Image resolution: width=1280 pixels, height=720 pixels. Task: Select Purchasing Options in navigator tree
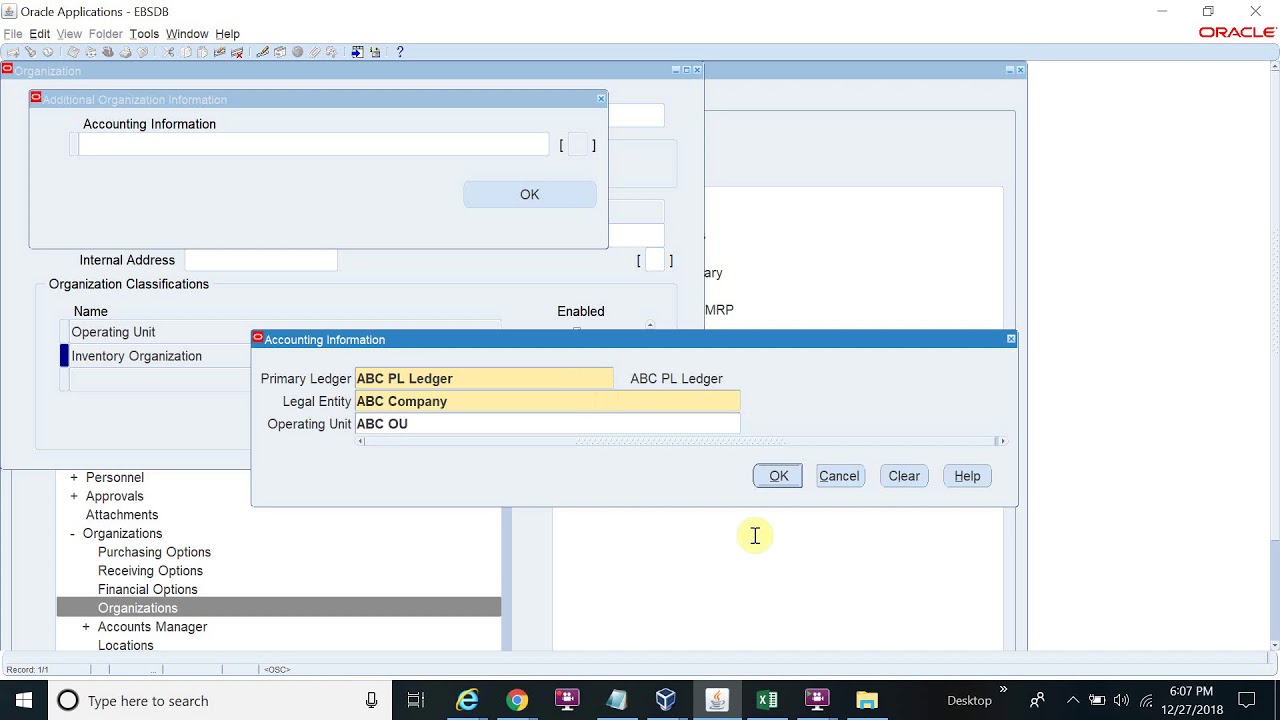pyautogui.click(x=154, y=552)
